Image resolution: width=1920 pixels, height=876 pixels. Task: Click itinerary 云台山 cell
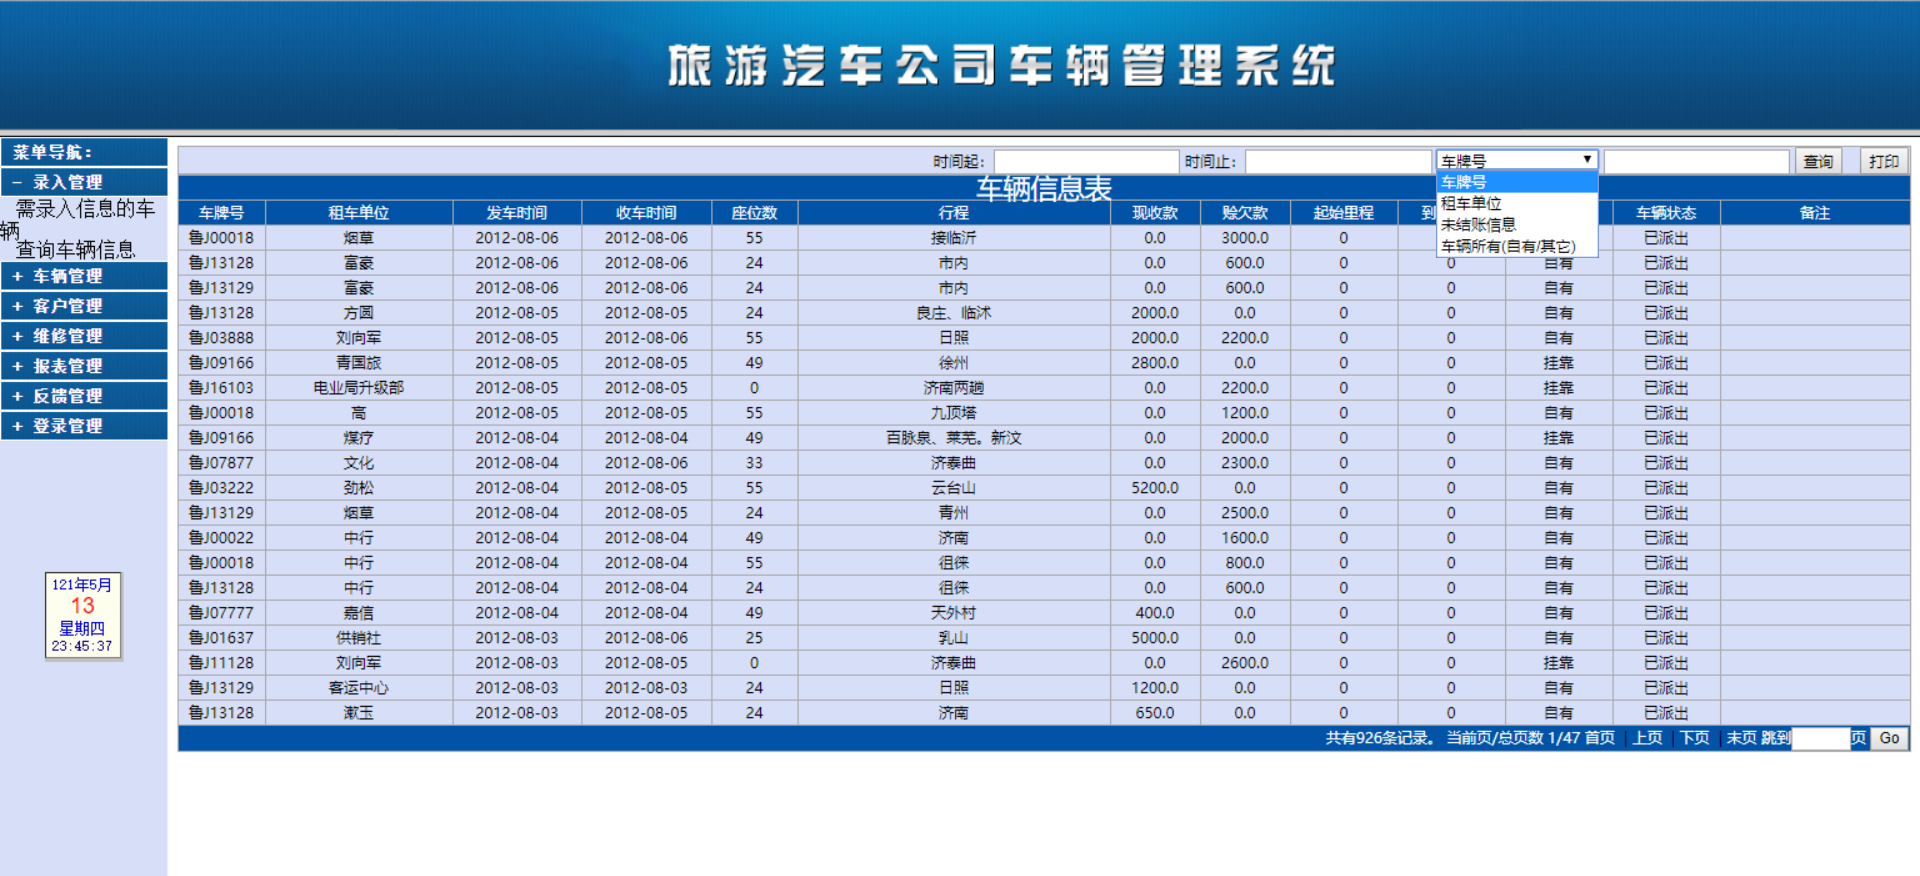(954, 488)
